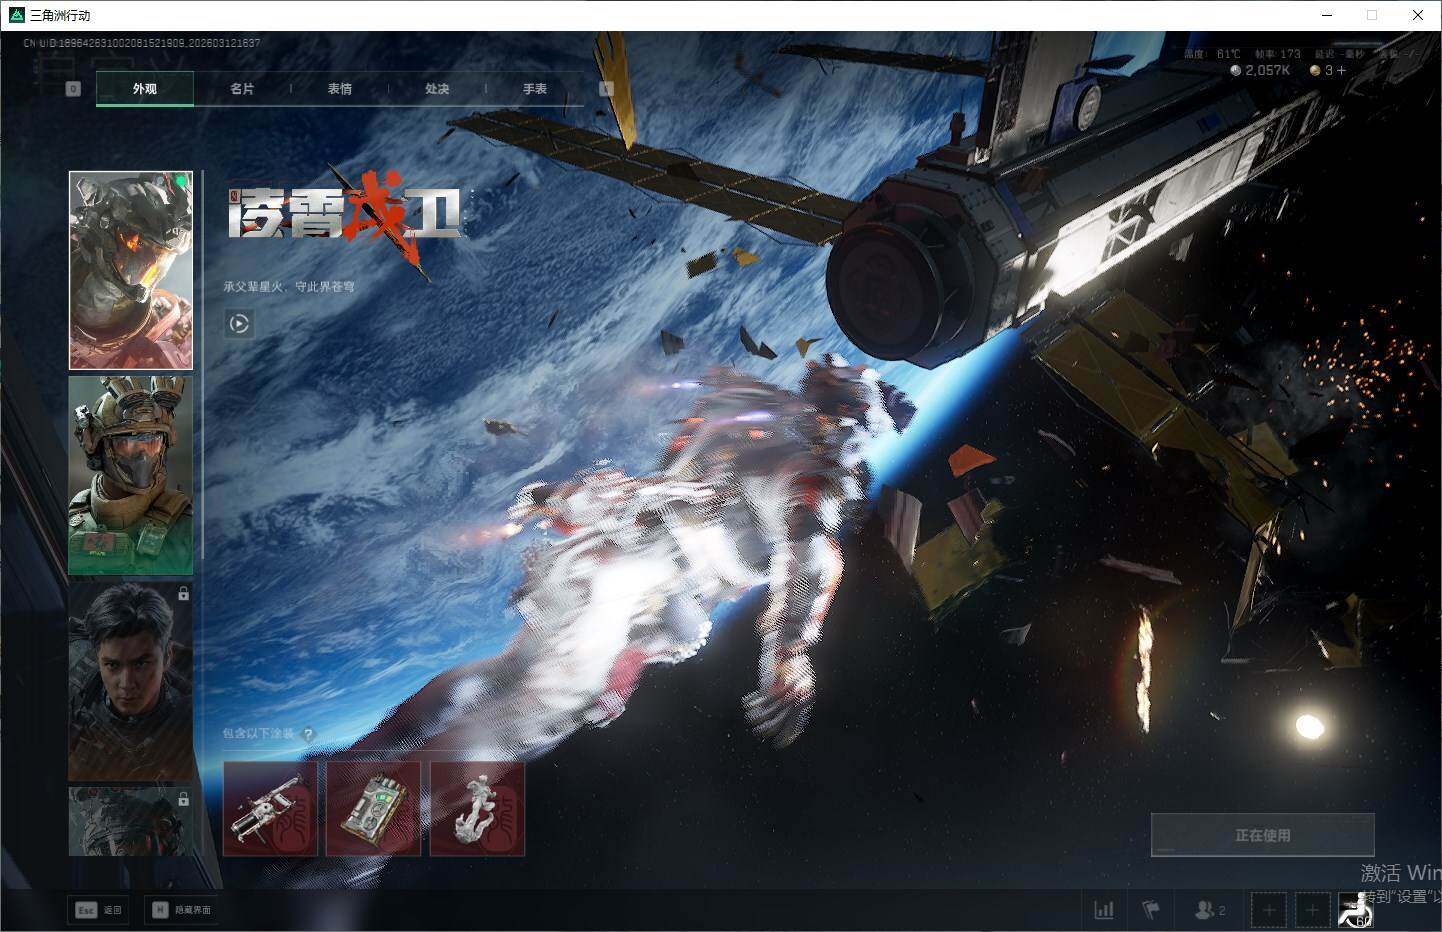The image size is (1442, 932).
Task: Open the 表情 tab
Action: (x=340, y=89)
